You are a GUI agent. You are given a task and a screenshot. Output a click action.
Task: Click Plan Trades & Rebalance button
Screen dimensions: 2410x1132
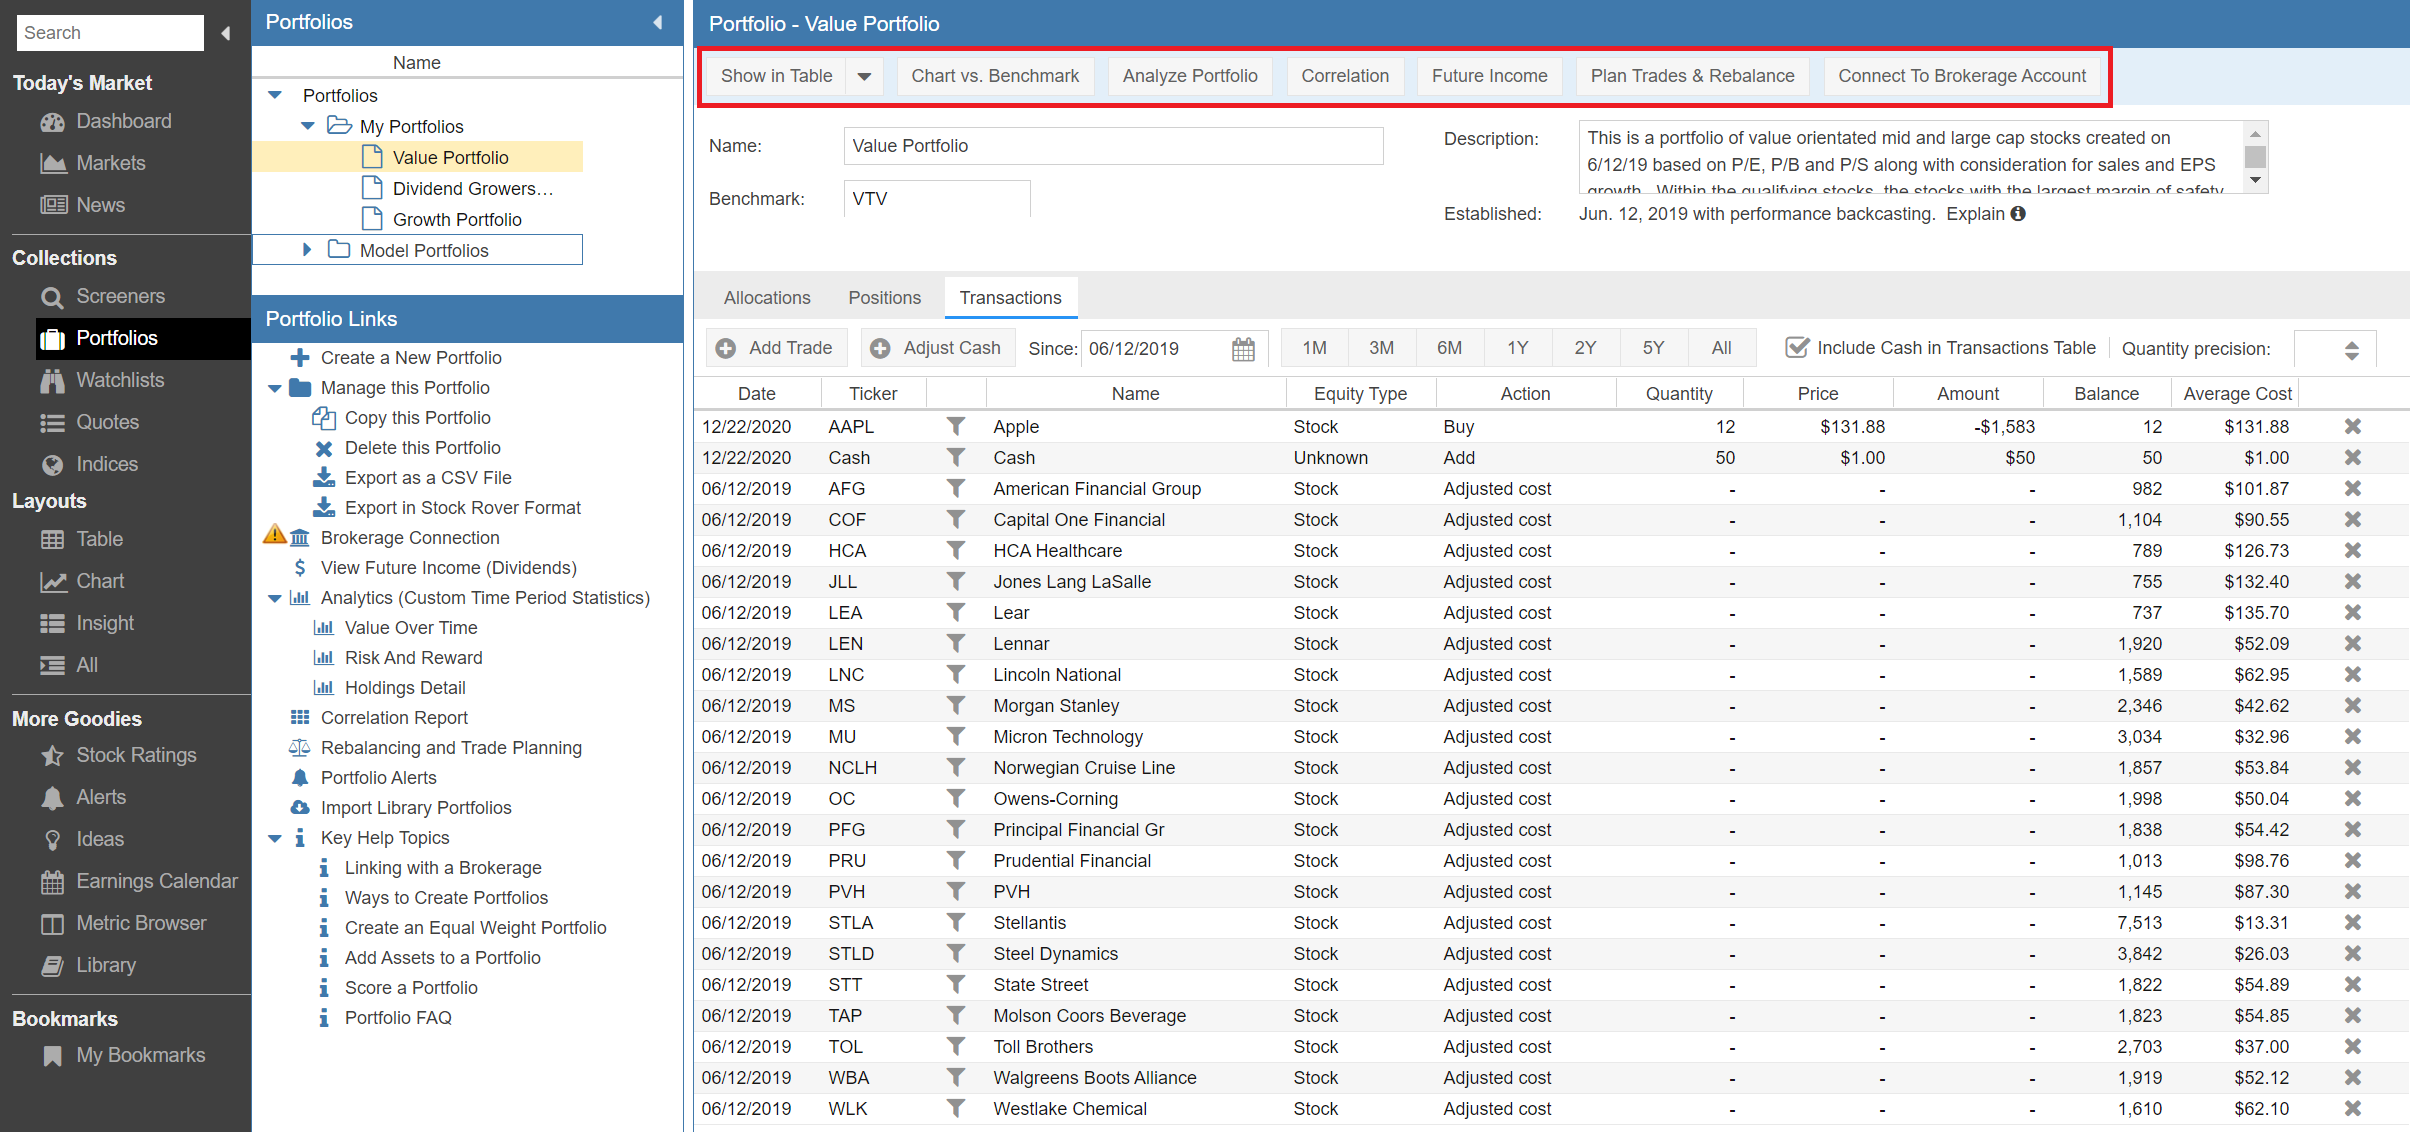coord(1692,76)
